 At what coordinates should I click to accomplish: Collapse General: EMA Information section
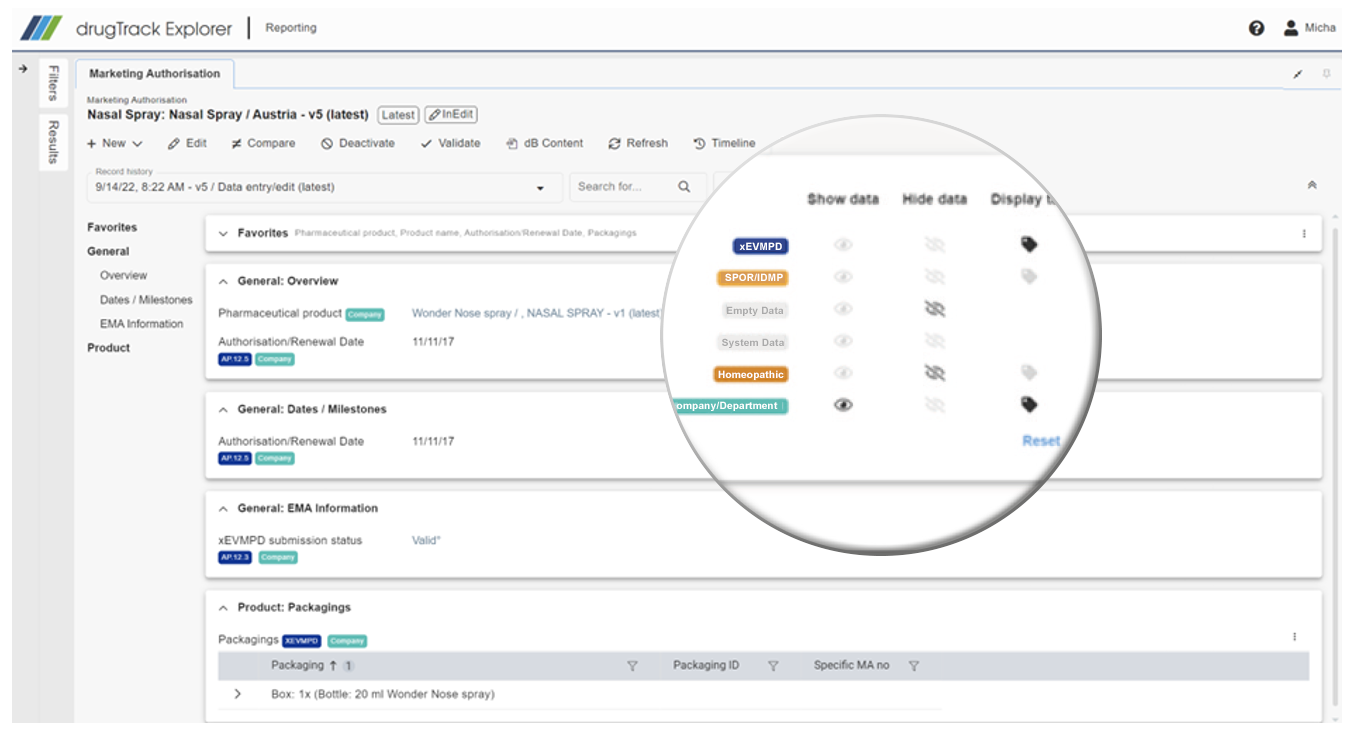point(222,508)
